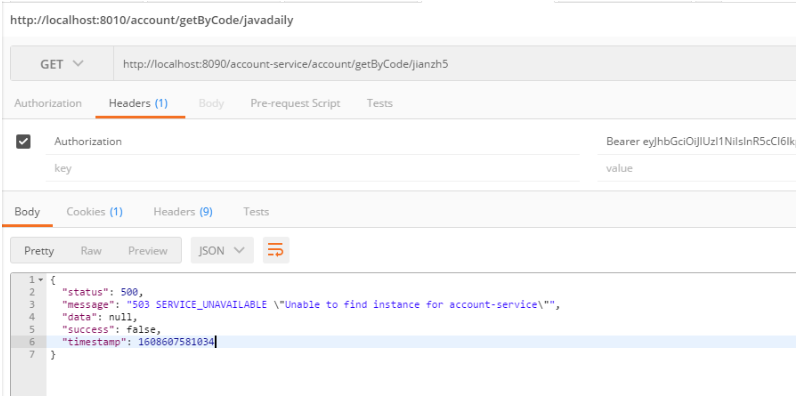Click the empty header value field
This screenshot has height=396, width=800.
coord(696,168)
